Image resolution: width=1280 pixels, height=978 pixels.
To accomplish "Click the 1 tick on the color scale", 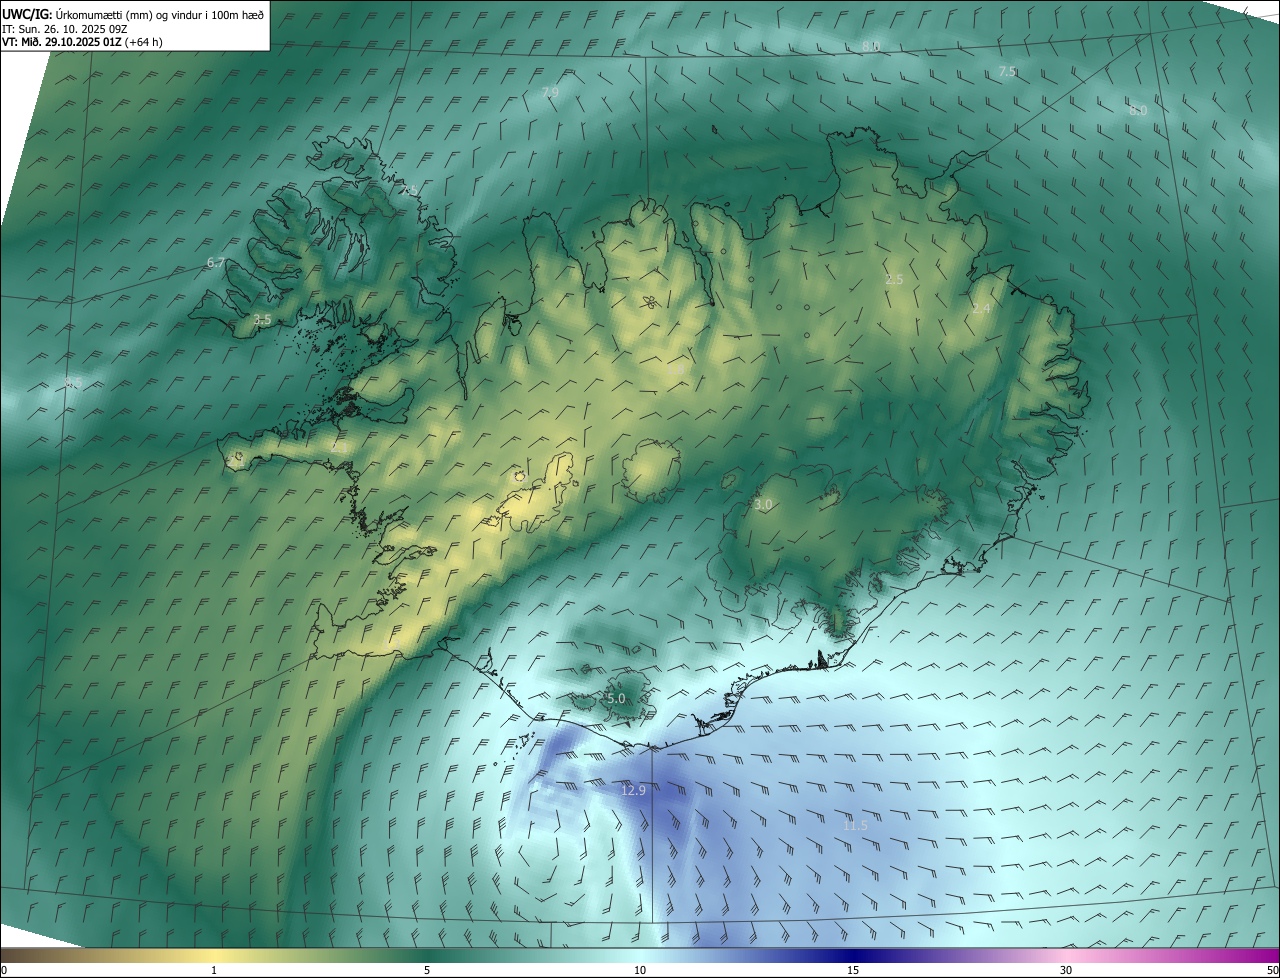I will (214, 970).
